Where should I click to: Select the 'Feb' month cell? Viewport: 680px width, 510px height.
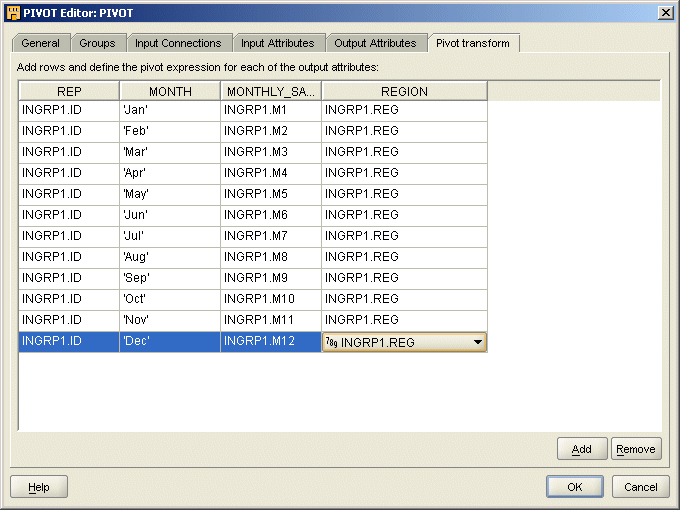pos(170,131)
